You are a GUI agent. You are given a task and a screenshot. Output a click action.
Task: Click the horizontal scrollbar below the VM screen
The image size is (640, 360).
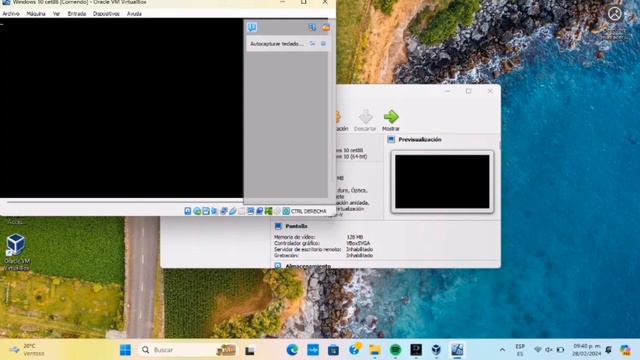(x=125, y=201)
